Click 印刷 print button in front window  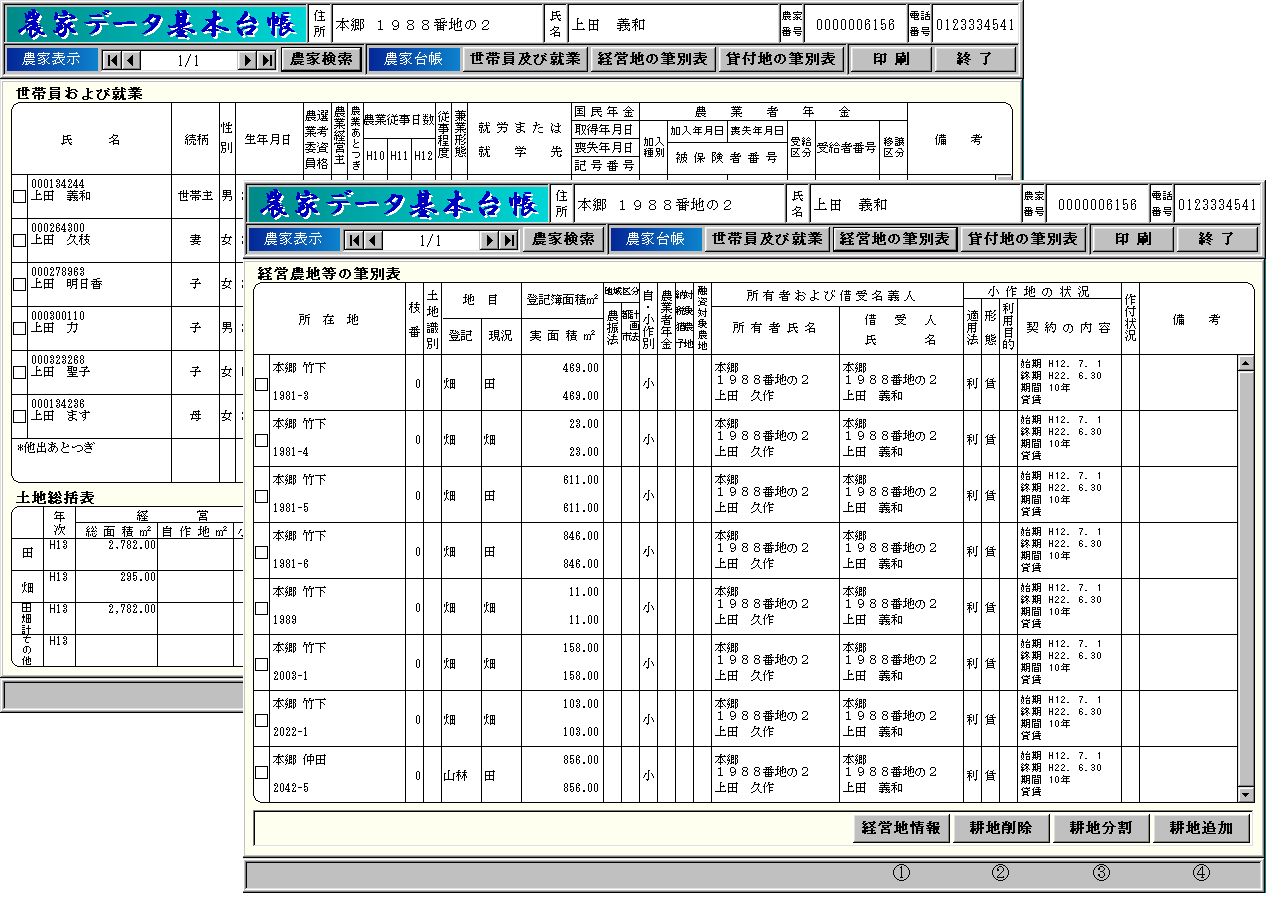pyautogui.click(x=1132, y=239)
